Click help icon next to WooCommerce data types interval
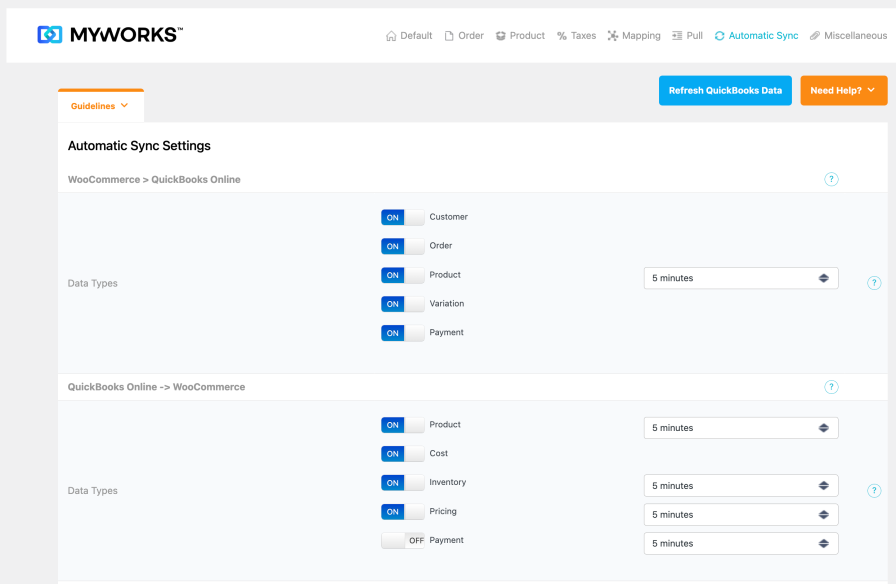 (874, 283)
